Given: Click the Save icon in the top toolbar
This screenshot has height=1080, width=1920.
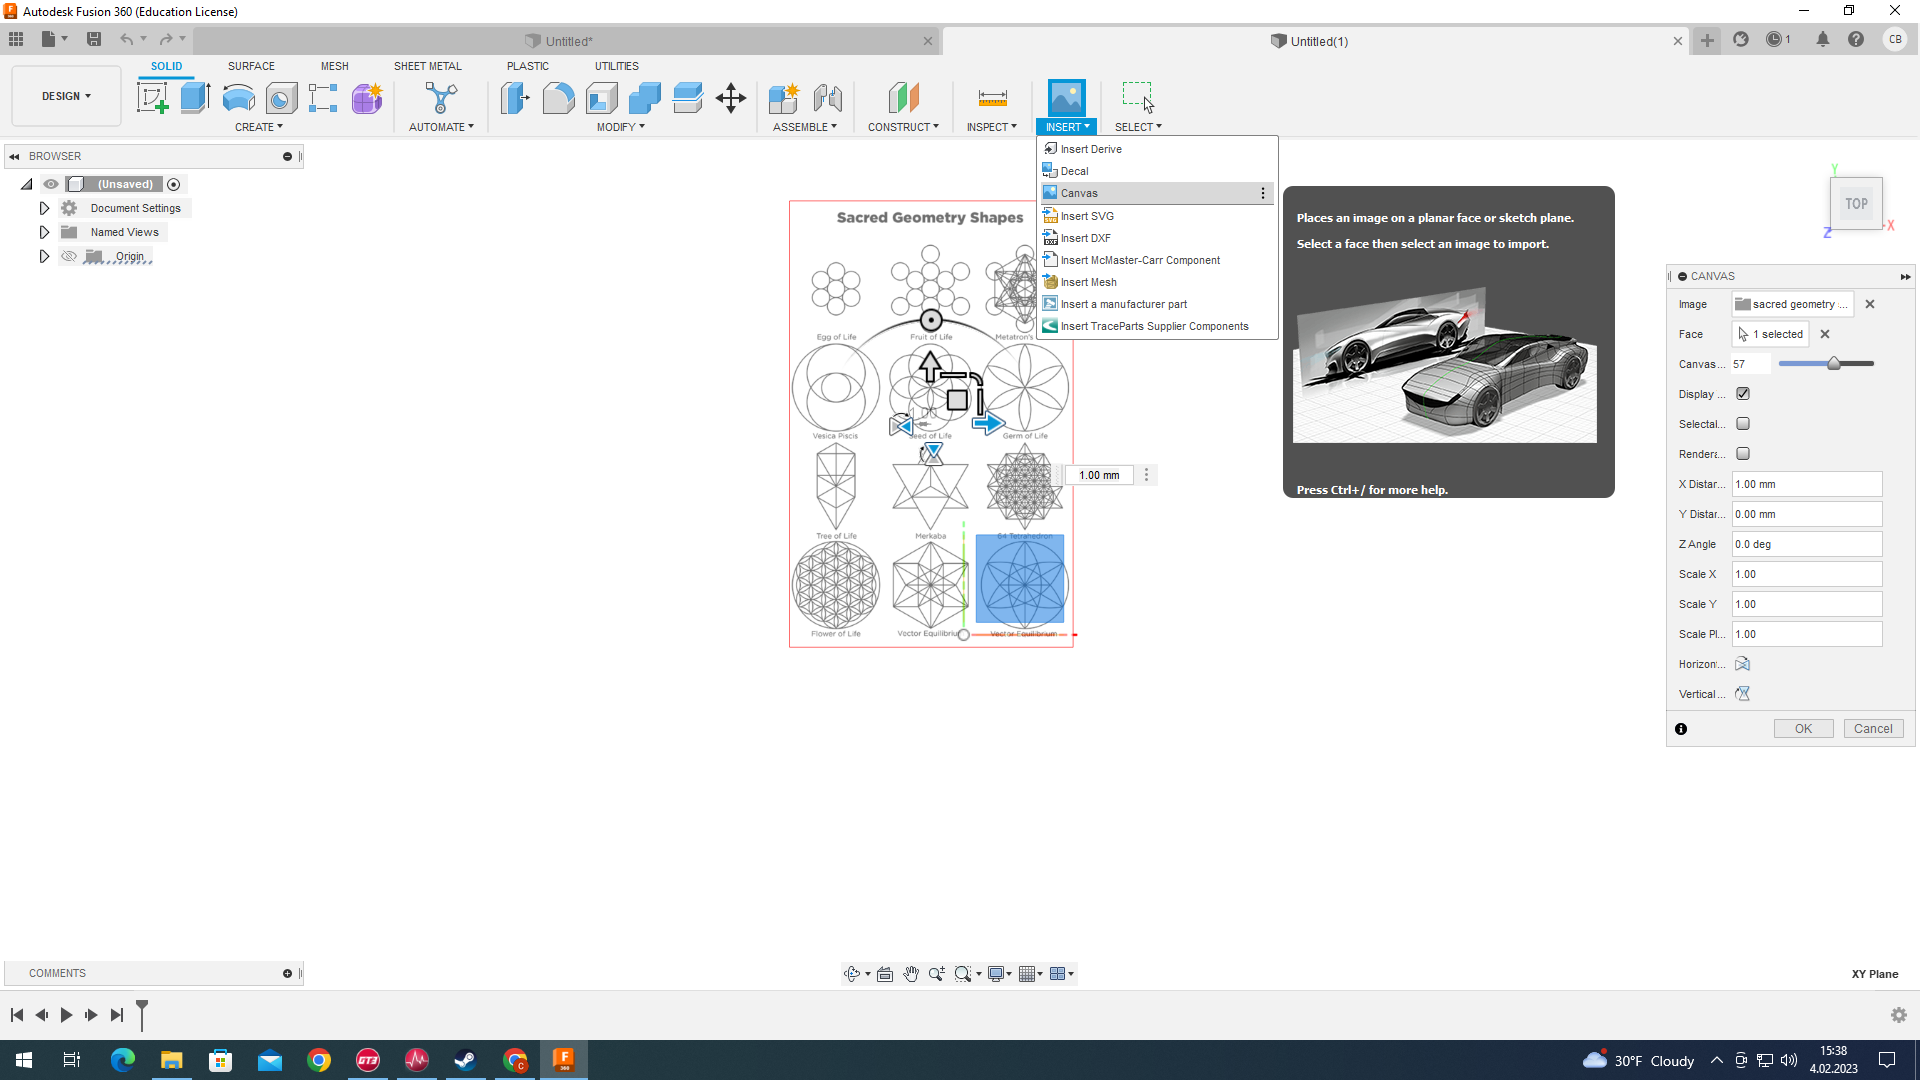Looking at the screenshot, I should [x=94, y=39].
